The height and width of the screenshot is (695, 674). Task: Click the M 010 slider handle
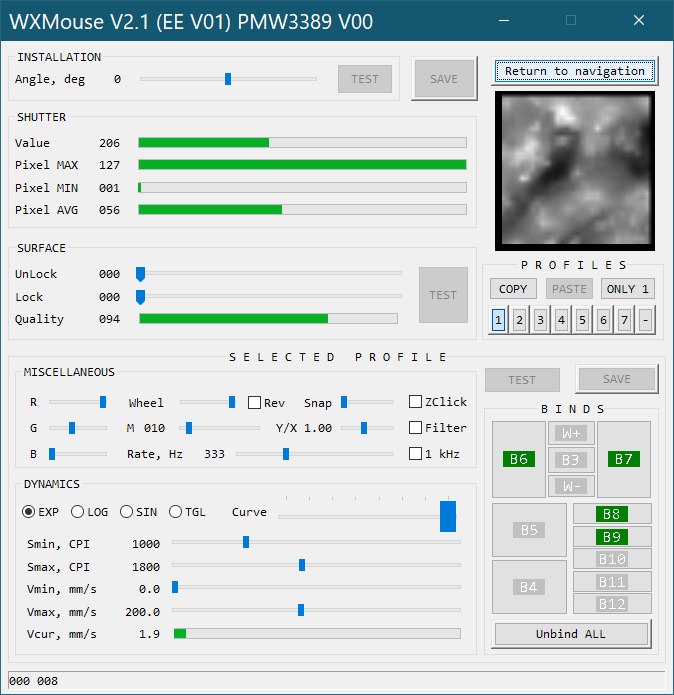click(189, 428)
